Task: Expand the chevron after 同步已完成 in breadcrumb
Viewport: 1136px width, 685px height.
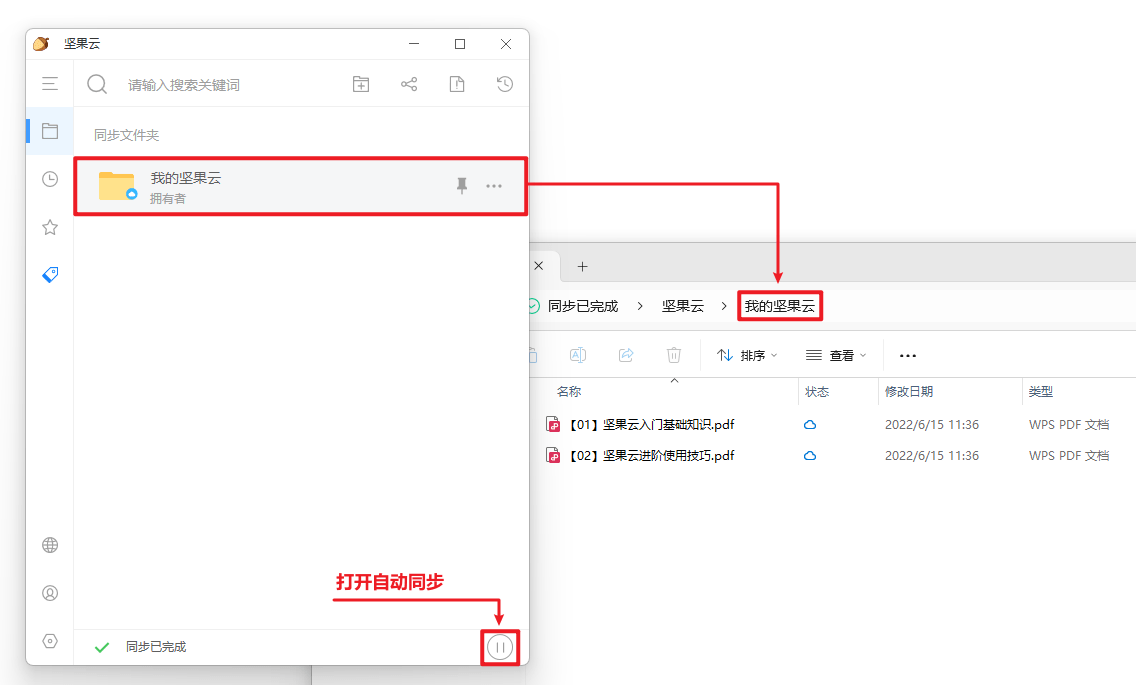Action: (640, 306)
